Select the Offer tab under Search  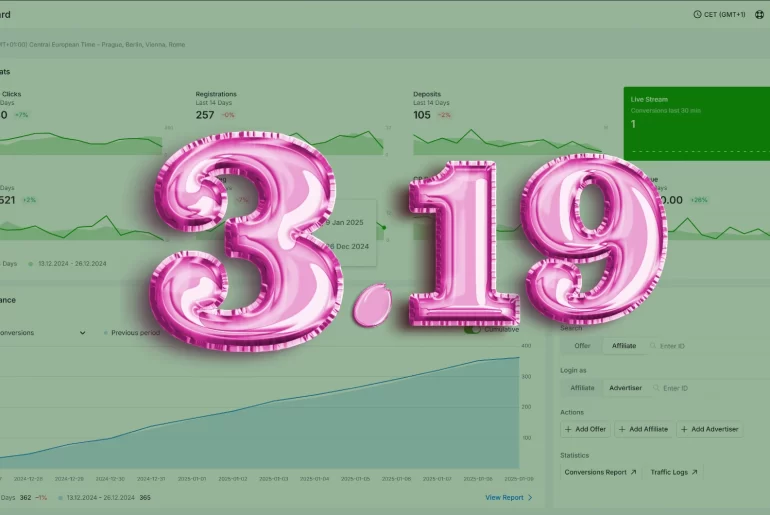tap(582, 346)
